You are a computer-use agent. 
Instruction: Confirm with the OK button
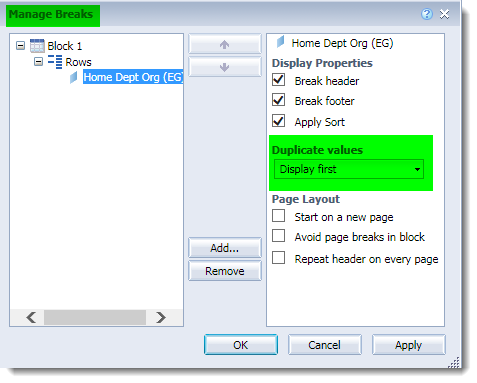[241, 345]
